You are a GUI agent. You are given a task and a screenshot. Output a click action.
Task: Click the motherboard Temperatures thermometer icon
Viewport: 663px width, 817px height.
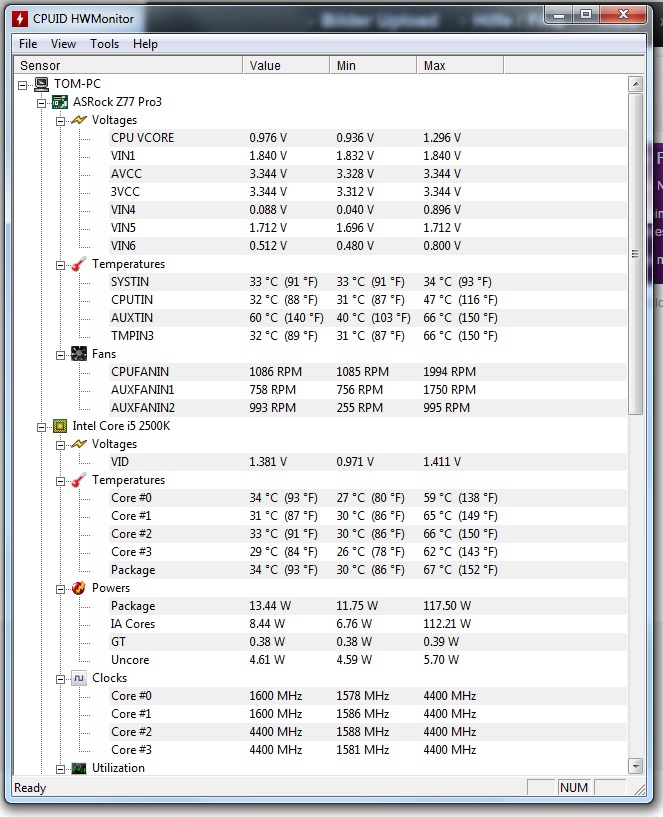pyautogui.click(x=79, y=264)
